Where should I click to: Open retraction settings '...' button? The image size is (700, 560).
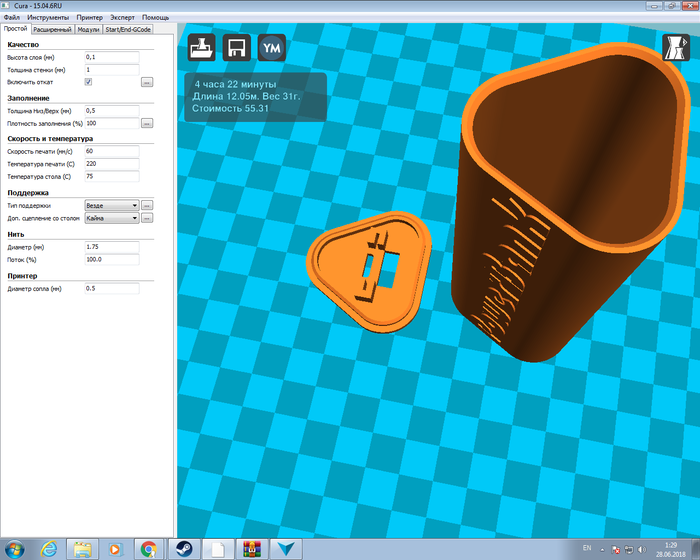[x=146, y=82]
